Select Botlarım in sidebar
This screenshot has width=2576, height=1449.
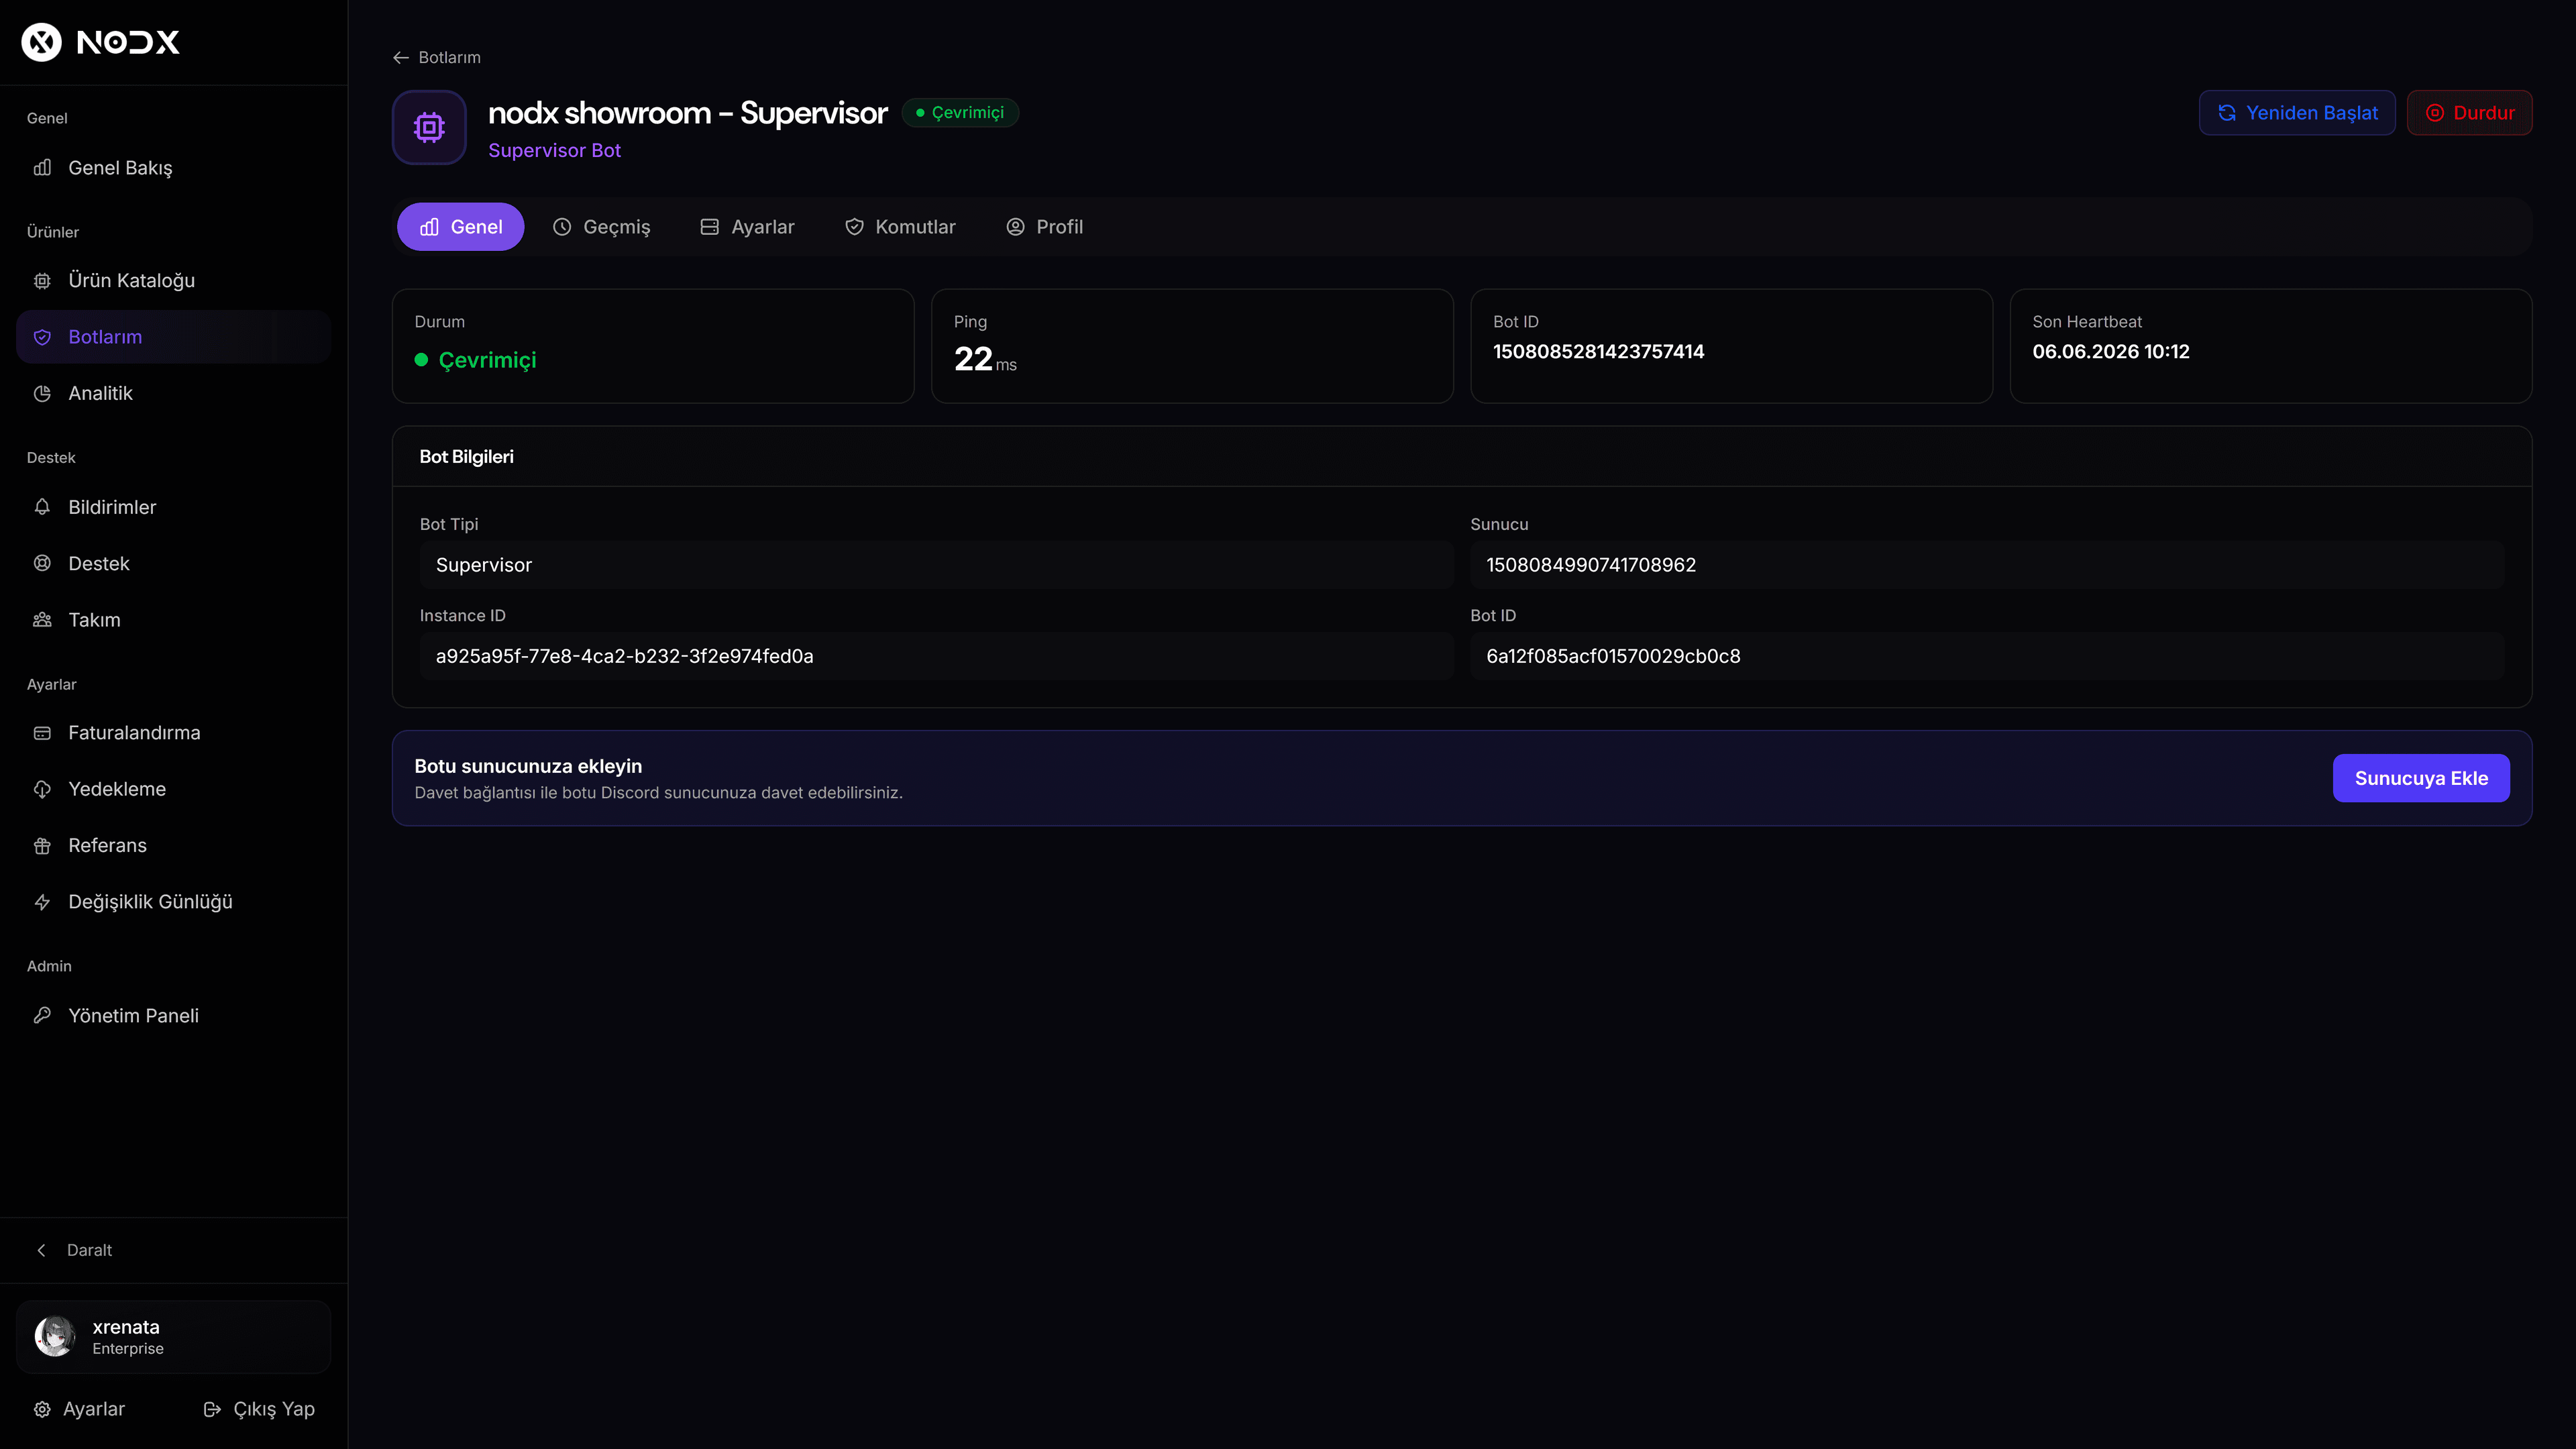174,337
